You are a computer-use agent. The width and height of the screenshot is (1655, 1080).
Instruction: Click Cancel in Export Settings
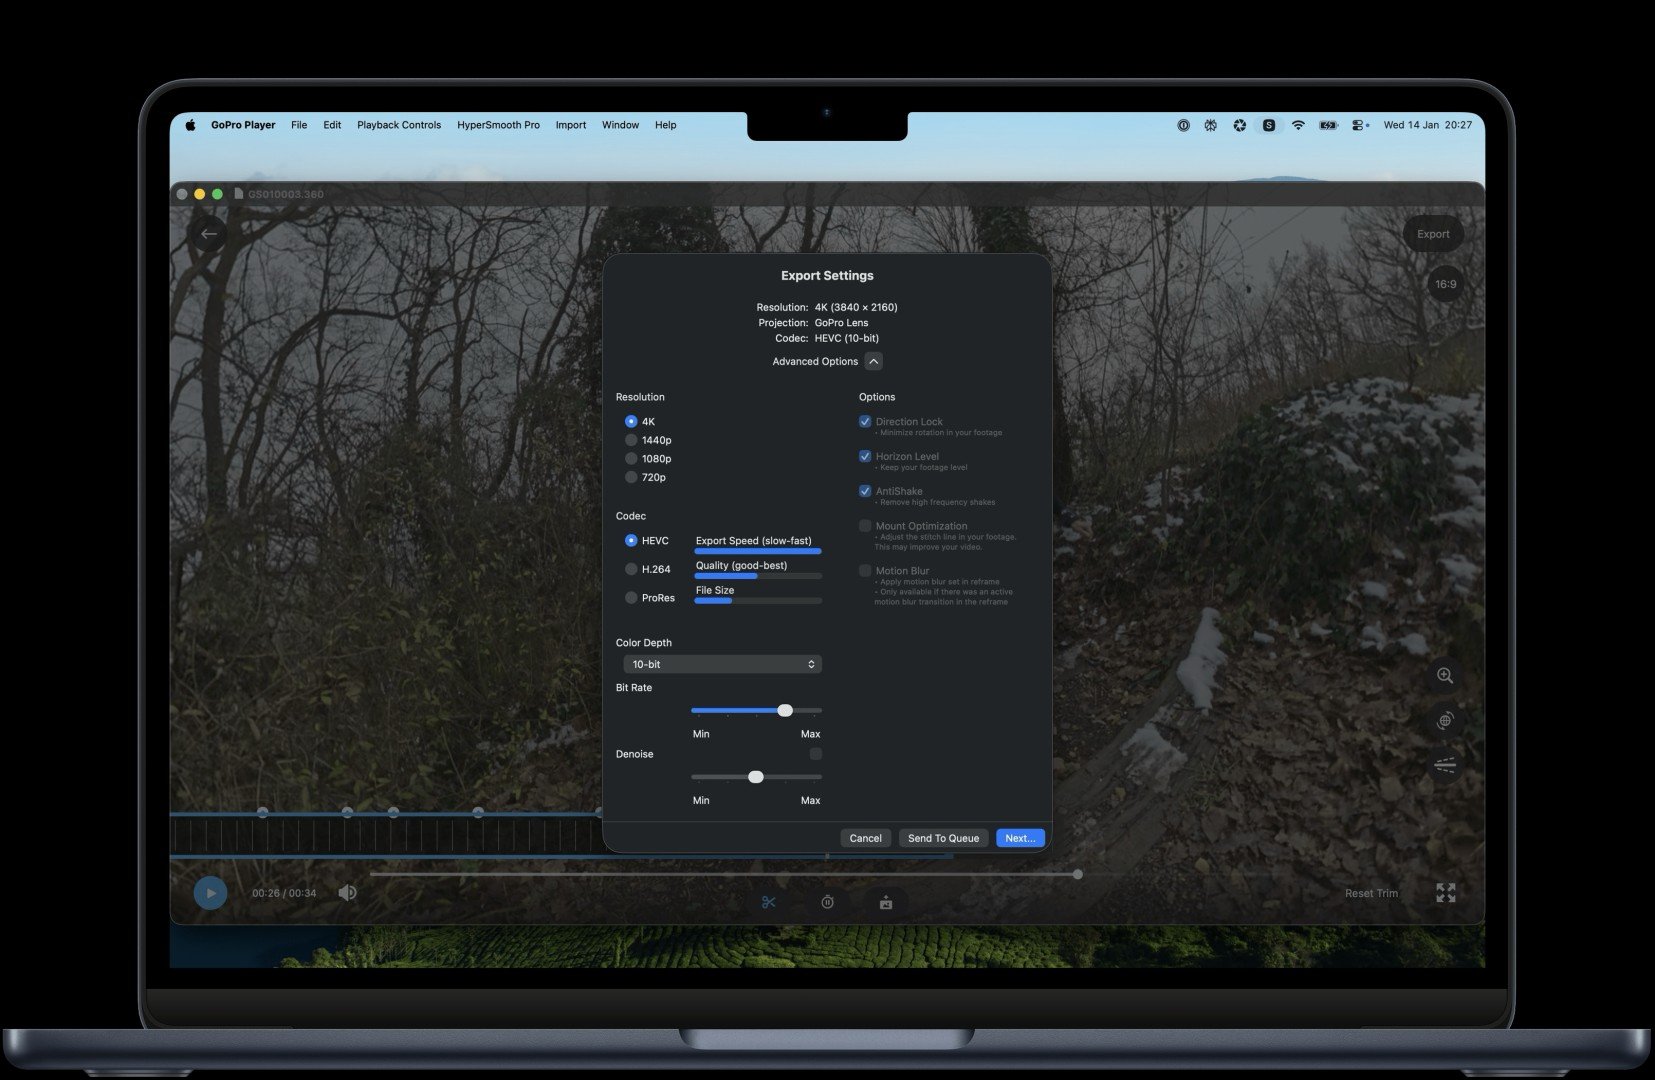(865, 838)
